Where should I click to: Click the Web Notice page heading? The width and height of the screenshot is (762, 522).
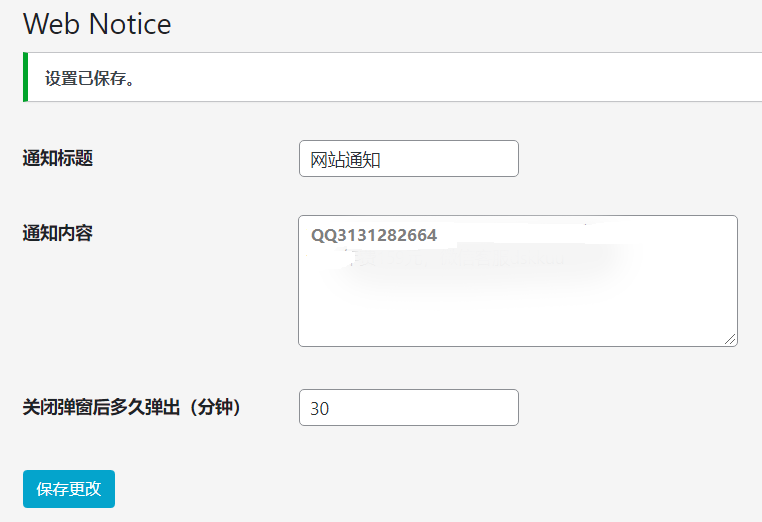tap(97, 24)
